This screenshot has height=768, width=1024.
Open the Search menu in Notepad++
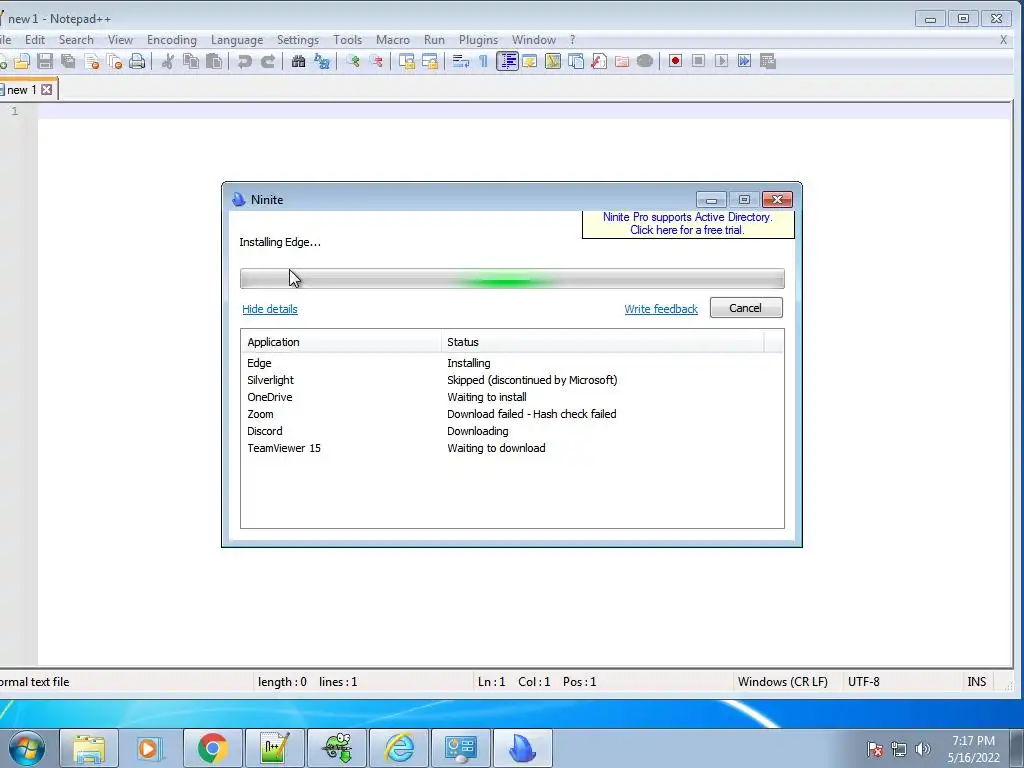coord(76,40)
